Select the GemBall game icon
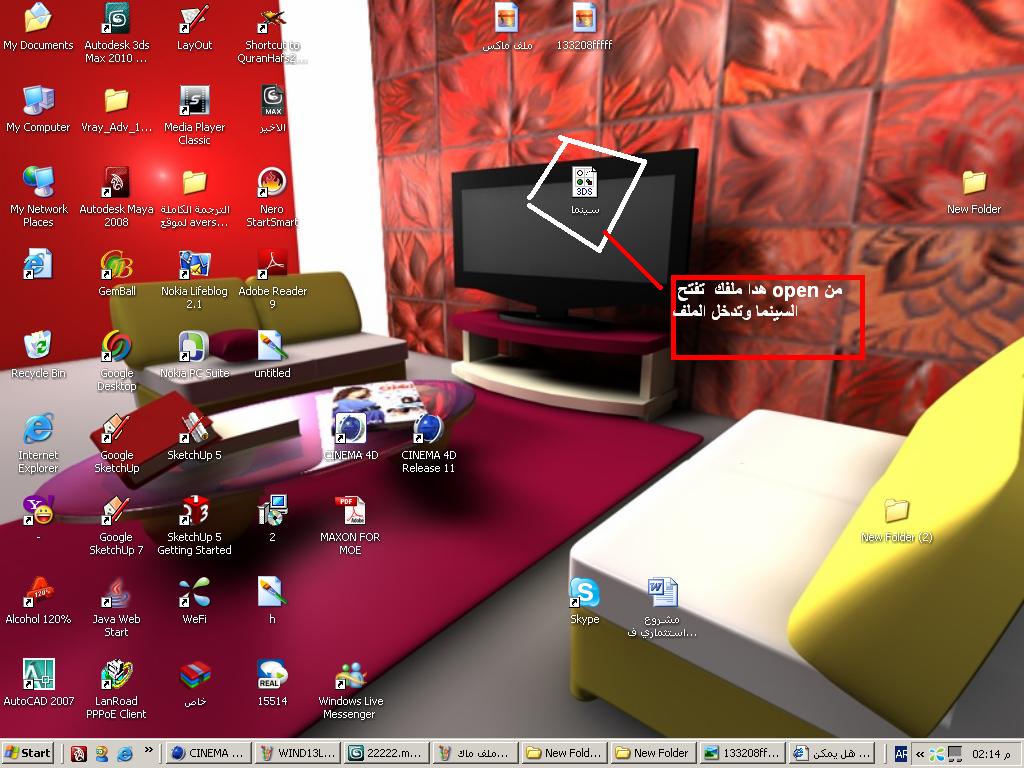Screen dimensions: 1024x768 pos(116,273)
